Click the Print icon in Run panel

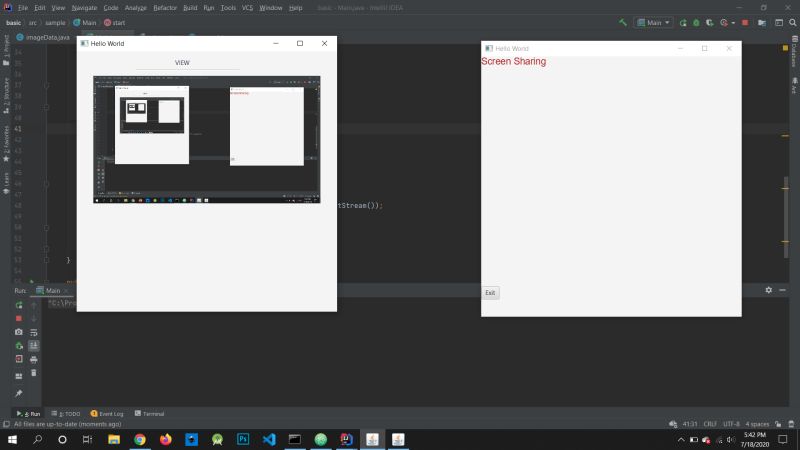click(x=34, y=359)
